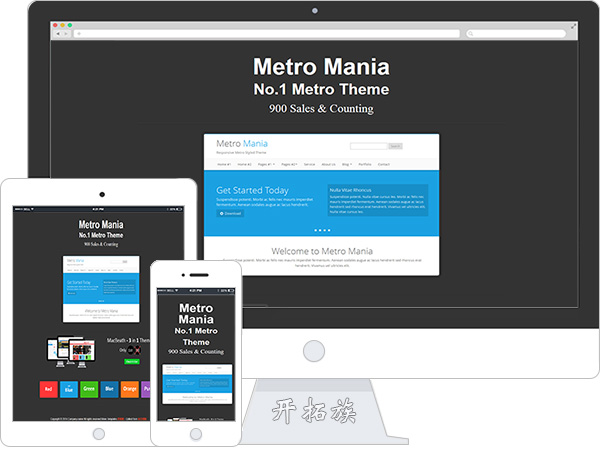Image resolution: width=600 pixels, height=450 pixels.
Task: Select the last banner slider dot
Action: pyautogui.click(x=329, y=230)
